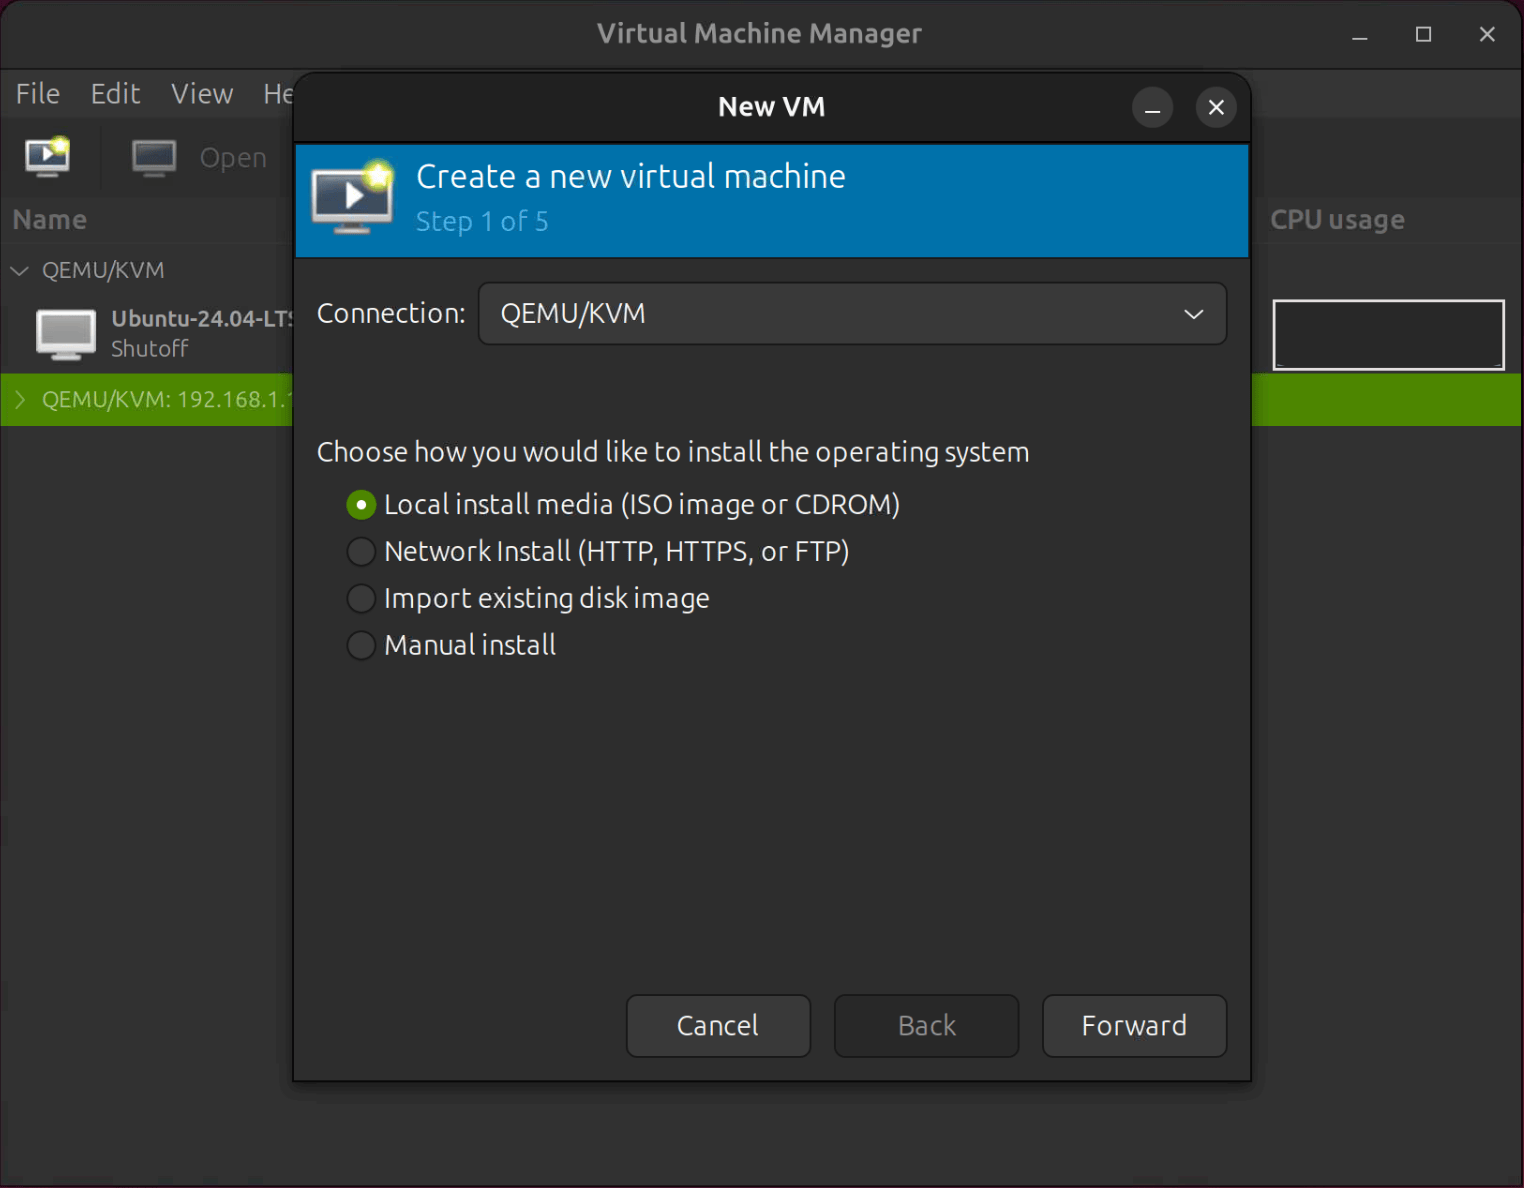Click the create new virtual machine toolbar icon

47,157
